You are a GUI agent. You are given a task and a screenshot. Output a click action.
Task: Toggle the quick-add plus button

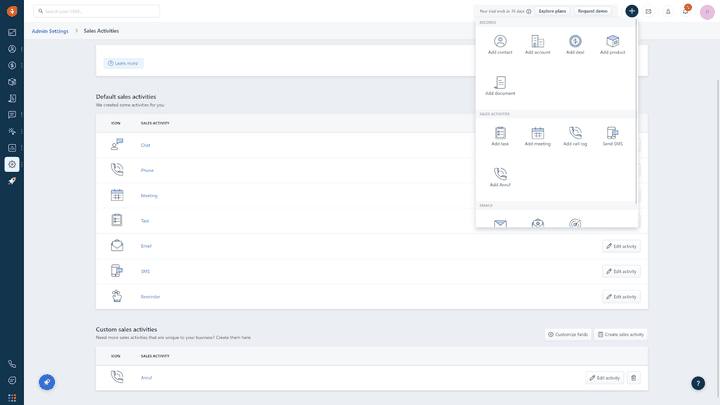[632, 11]
